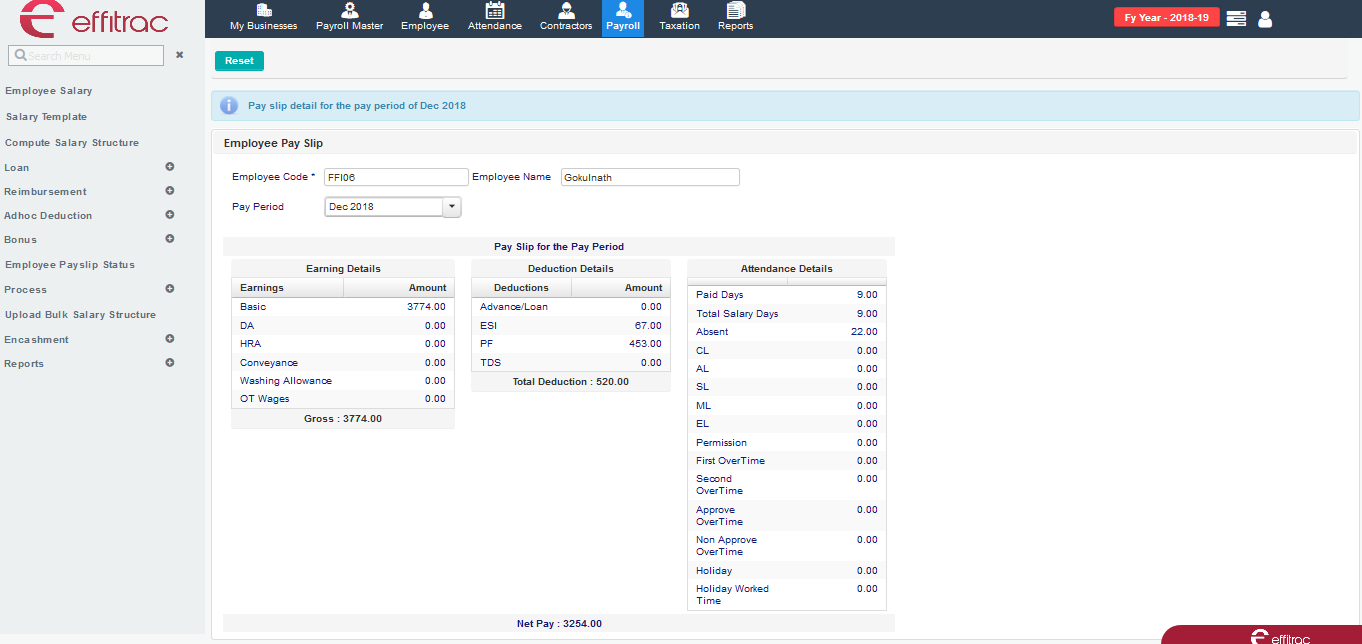Viewport: 1362px width, 644px height.
Task: Open the server/settings icon beside Fy Year
Action: tap(1236, 18)
